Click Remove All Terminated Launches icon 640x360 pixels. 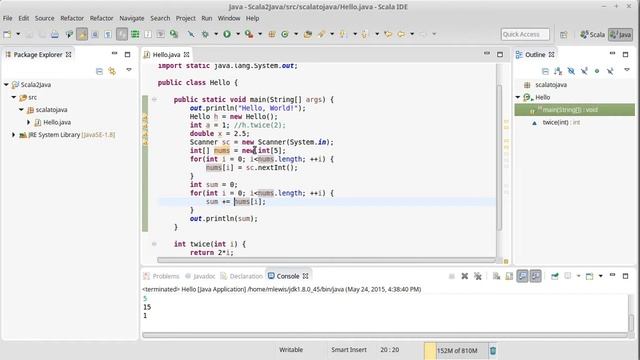pyautogui.click(x=478, y=276)
